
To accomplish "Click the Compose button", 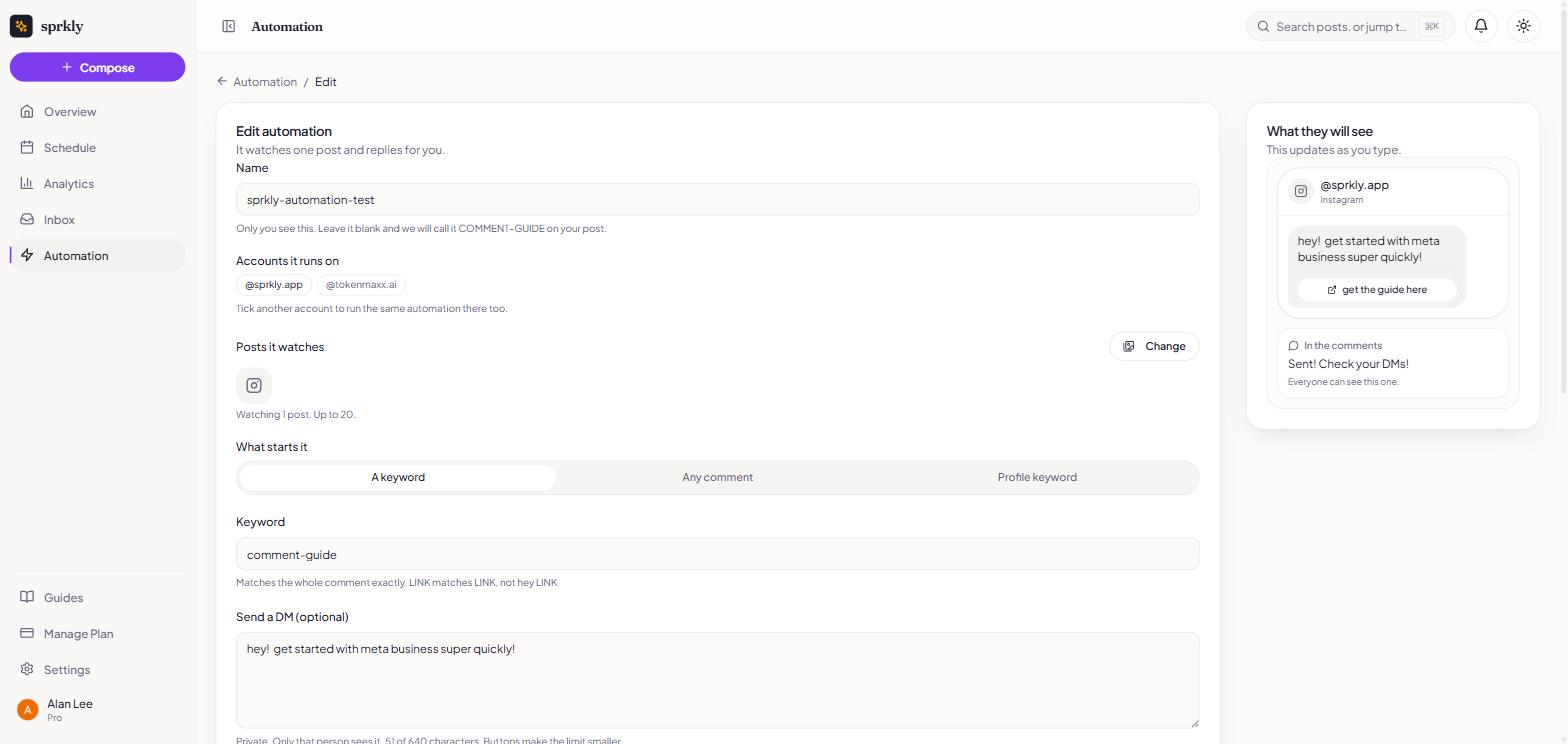I will coord(97,67).
